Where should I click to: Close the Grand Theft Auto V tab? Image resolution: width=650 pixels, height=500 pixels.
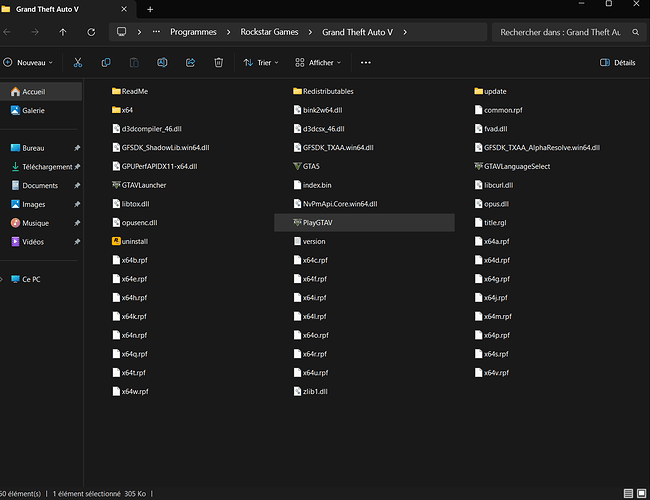124,9
